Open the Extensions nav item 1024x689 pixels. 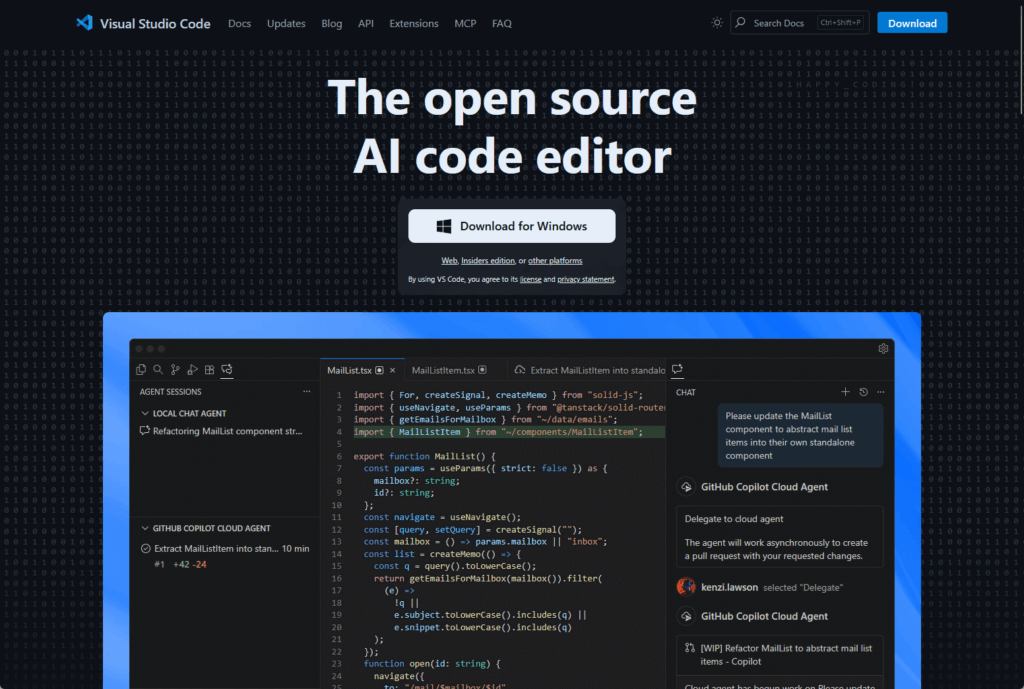point(414,24)
